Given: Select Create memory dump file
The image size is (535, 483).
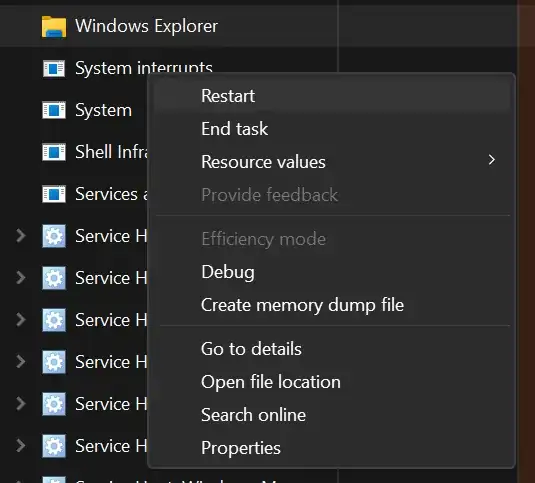Looking at the screenshot, I should [331, 305].
